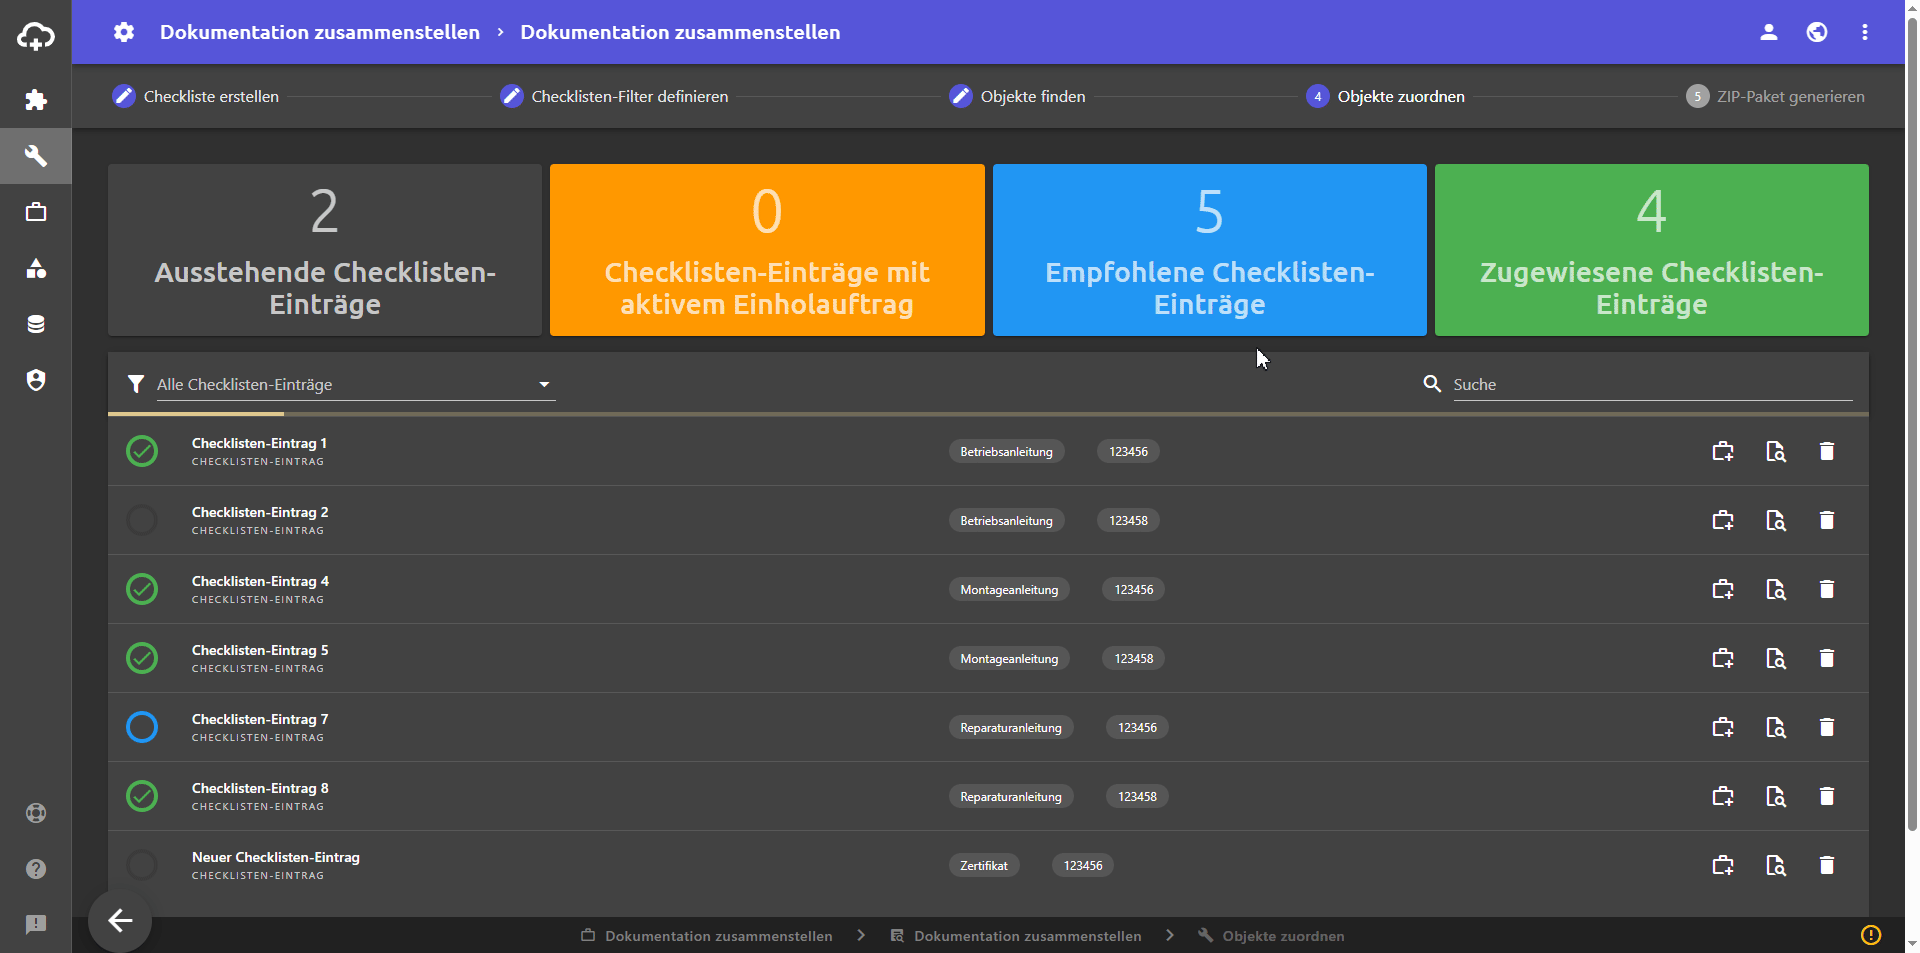1920x953 pixels.
Task: Toggle blue status circle of Checklisten-Eintrag 7
Action: [x=142, y=728]
